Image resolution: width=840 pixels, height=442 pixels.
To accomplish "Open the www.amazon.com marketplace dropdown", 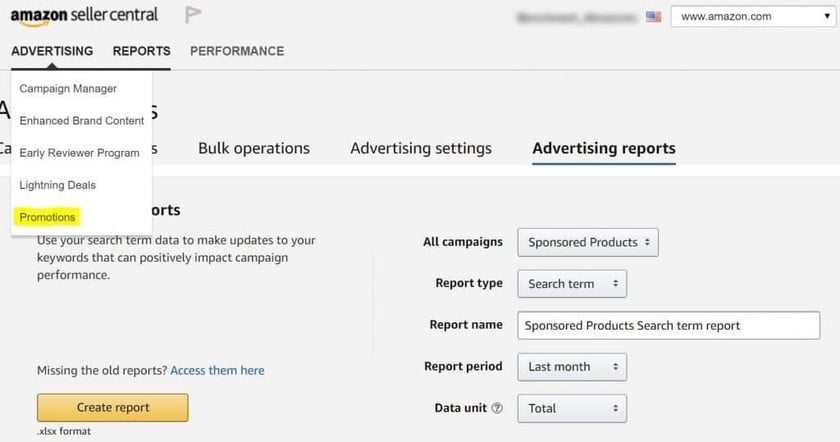I will 753,17.
